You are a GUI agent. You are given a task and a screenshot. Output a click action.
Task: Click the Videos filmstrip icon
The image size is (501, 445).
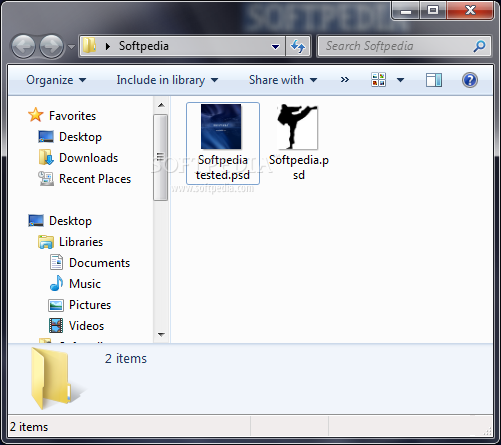pyautogui.click(x=56, y=325)
